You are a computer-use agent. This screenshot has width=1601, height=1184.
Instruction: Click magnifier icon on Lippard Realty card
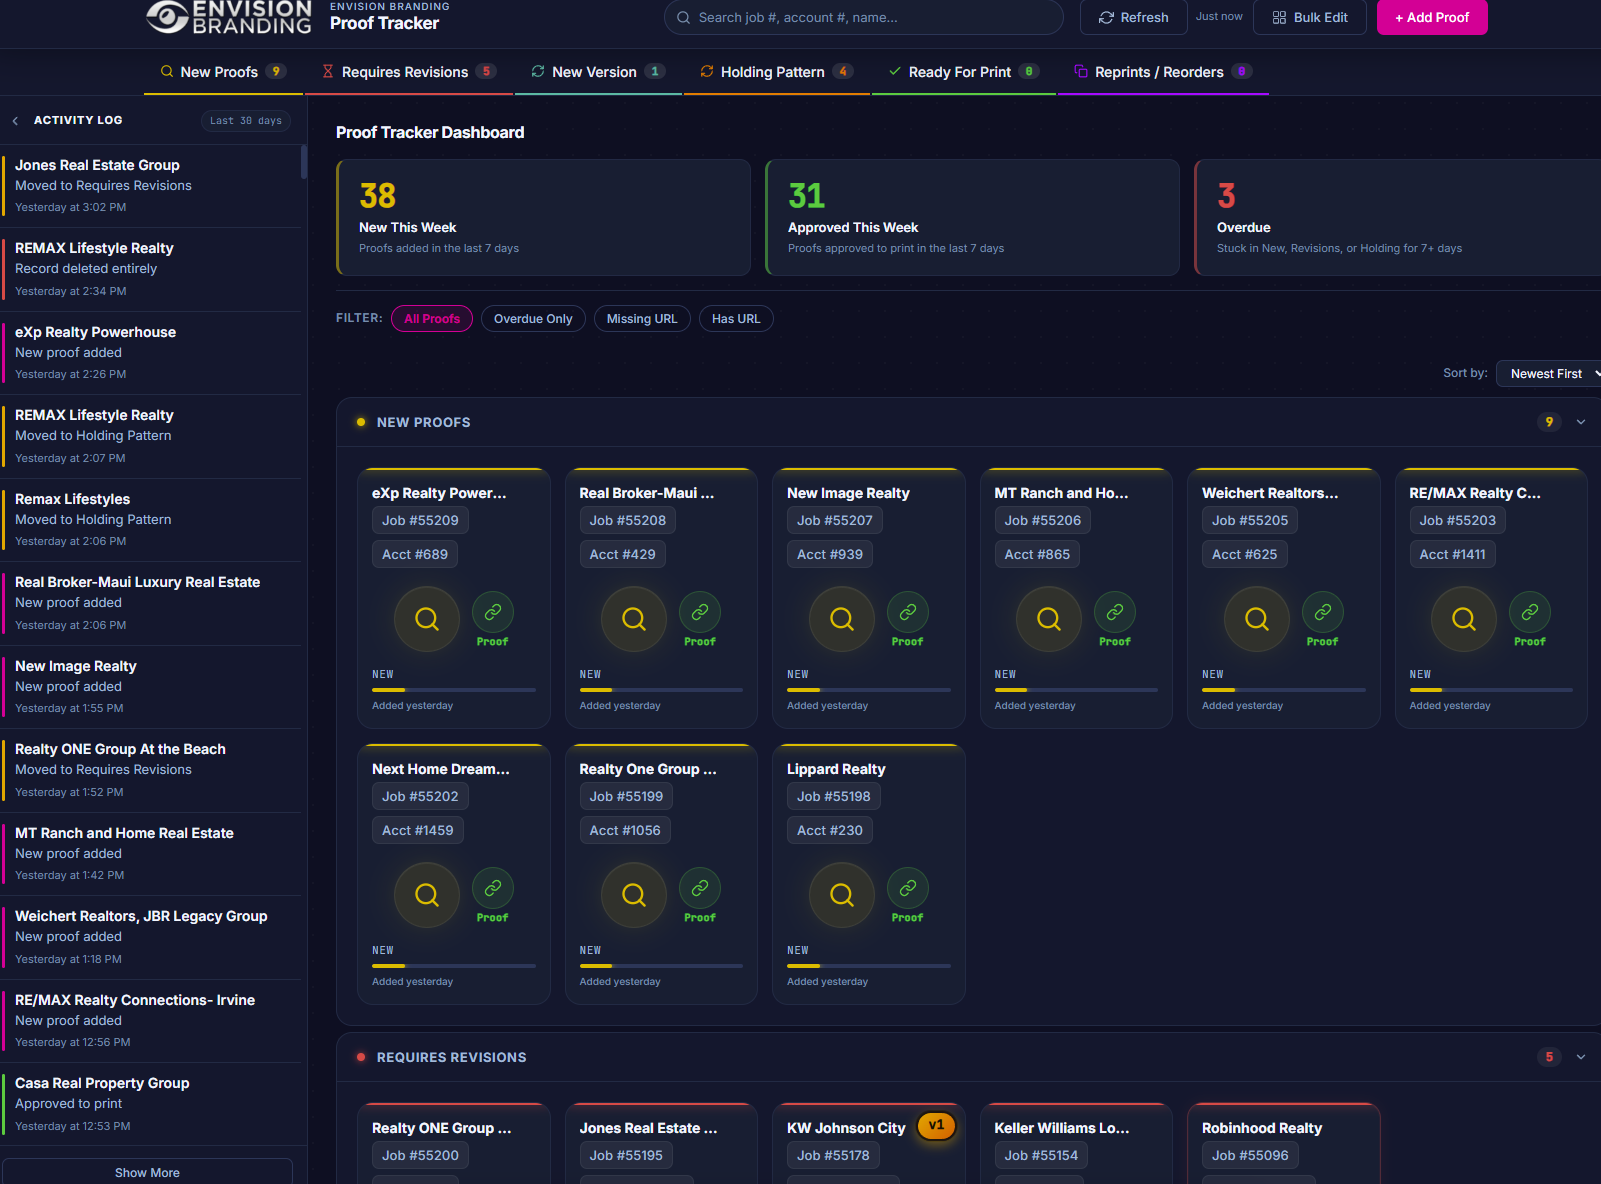[x=842, y=895]
